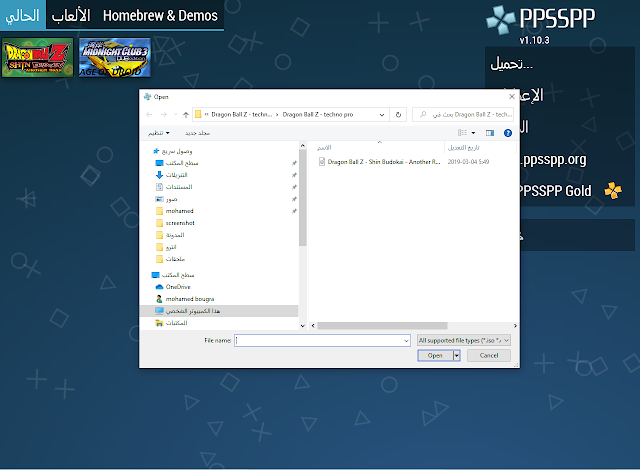Select OneDrive in navigation pane

tap(173, 287)
